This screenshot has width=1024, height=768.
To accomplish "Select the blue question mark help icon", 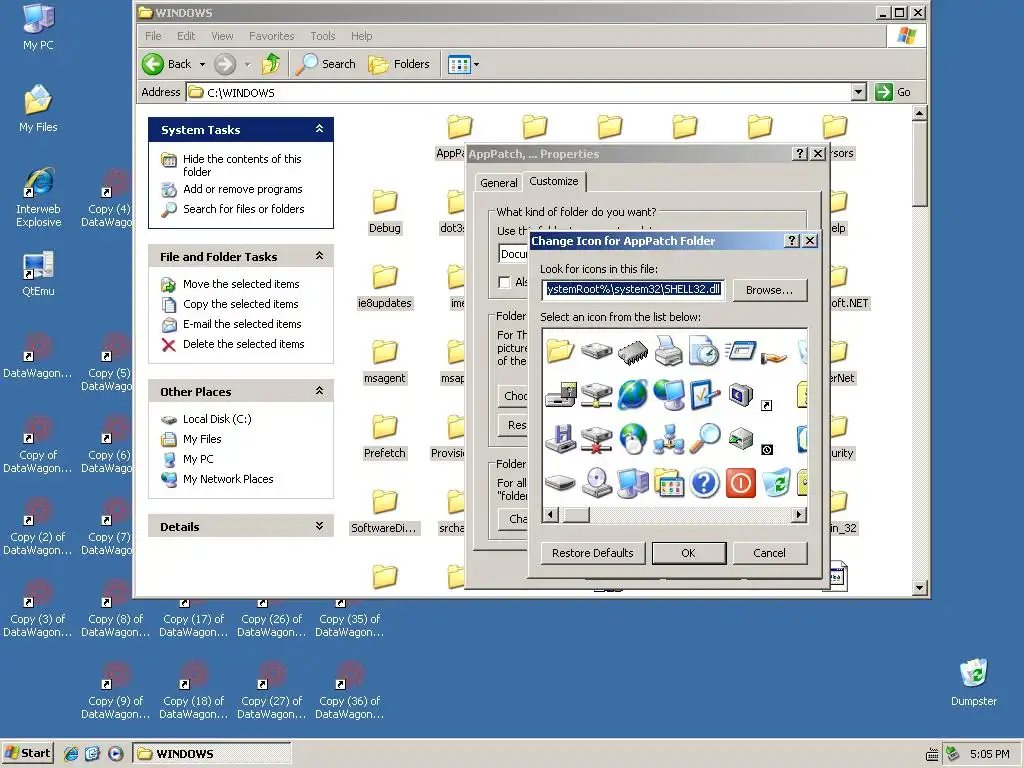I will pos(705,483).
